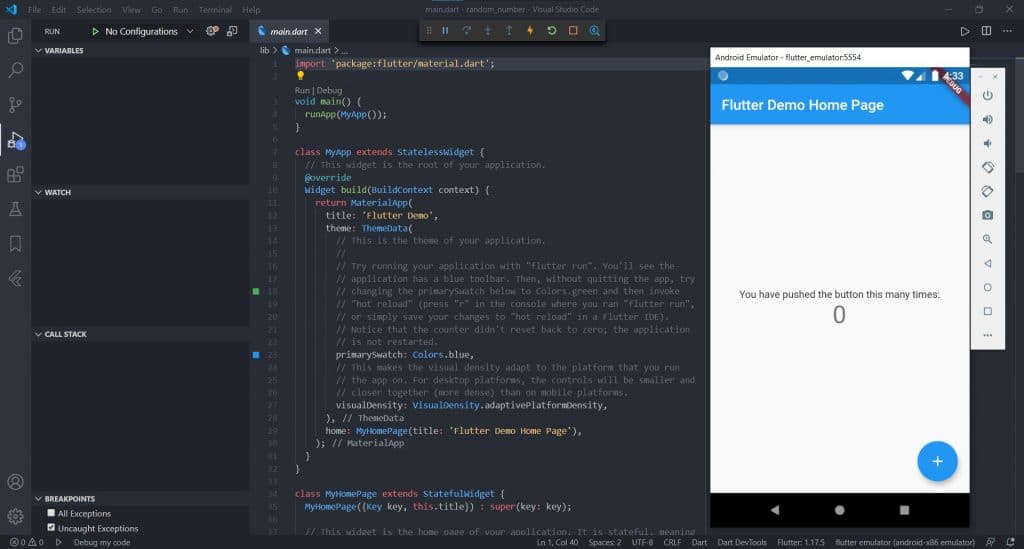Stop the debug session
Screen dimensions: 1024x549
pyautogui.click(x=573, y=31)
